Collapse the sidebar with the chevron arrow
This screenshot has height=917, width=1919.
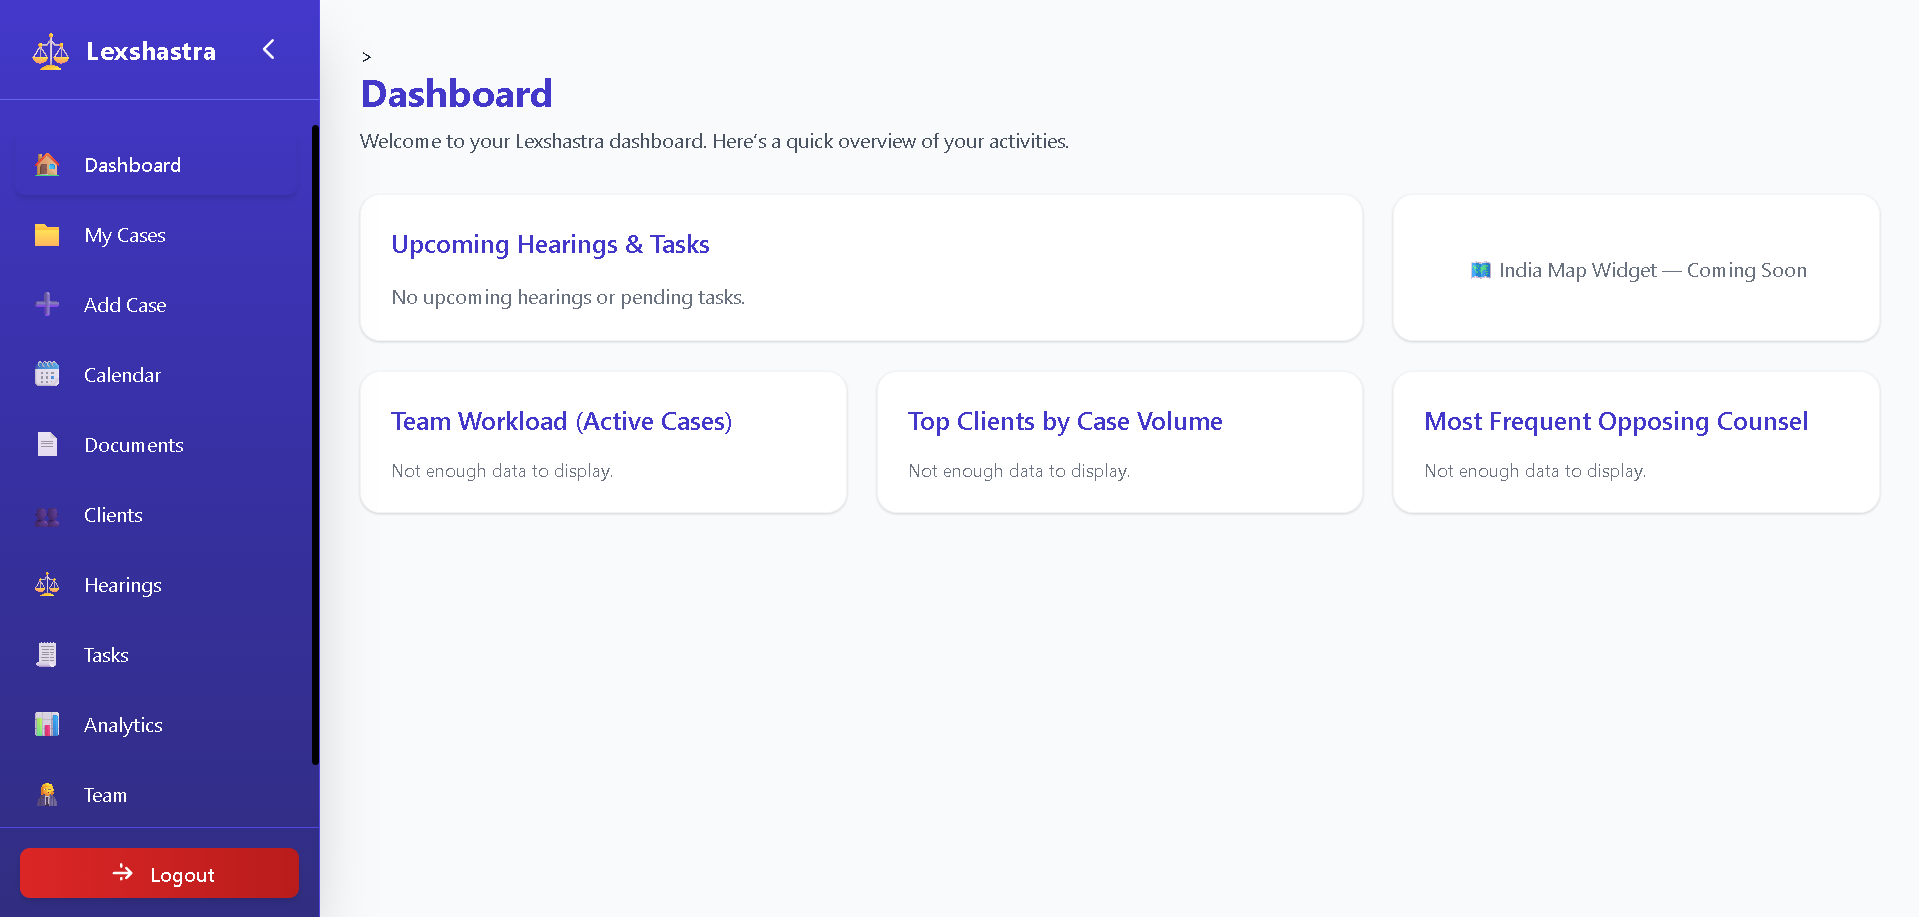[x=268, y=50]
